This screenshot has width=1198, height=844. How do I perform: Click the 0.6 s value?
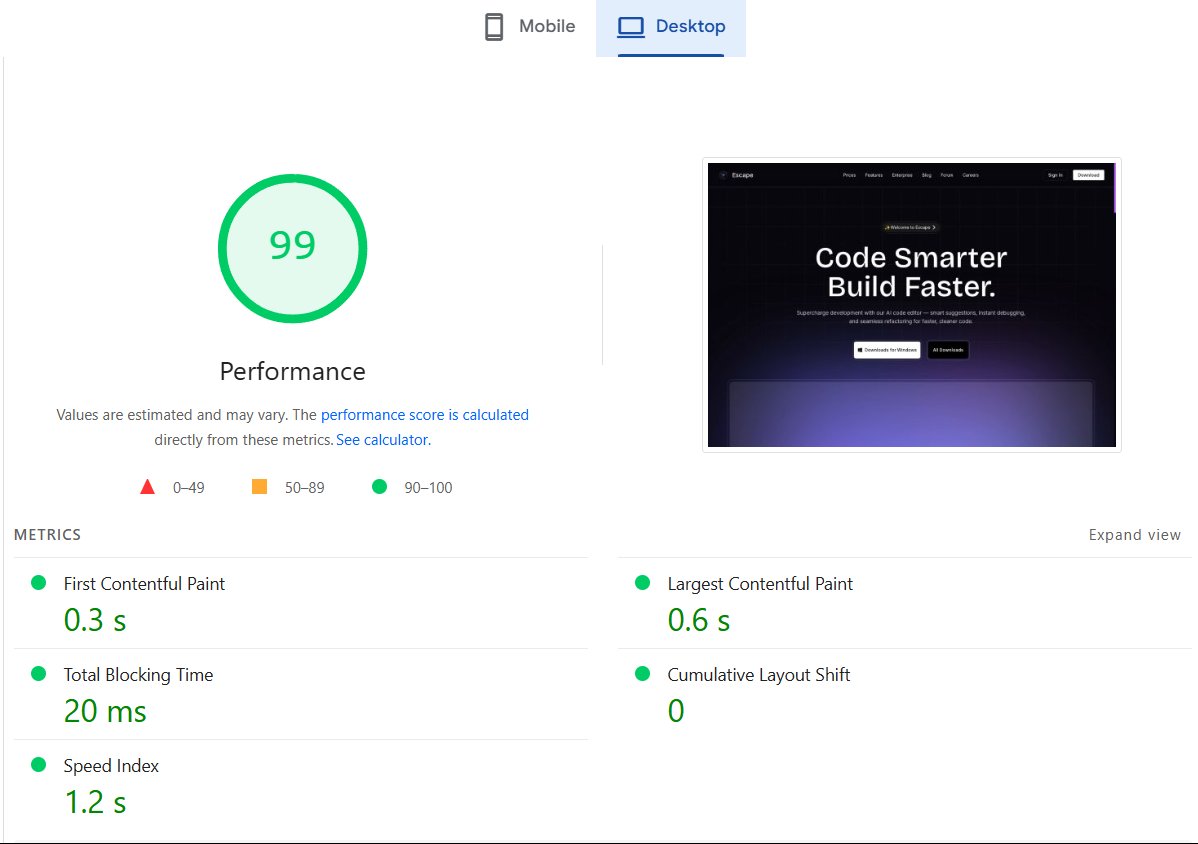point(699,620)
